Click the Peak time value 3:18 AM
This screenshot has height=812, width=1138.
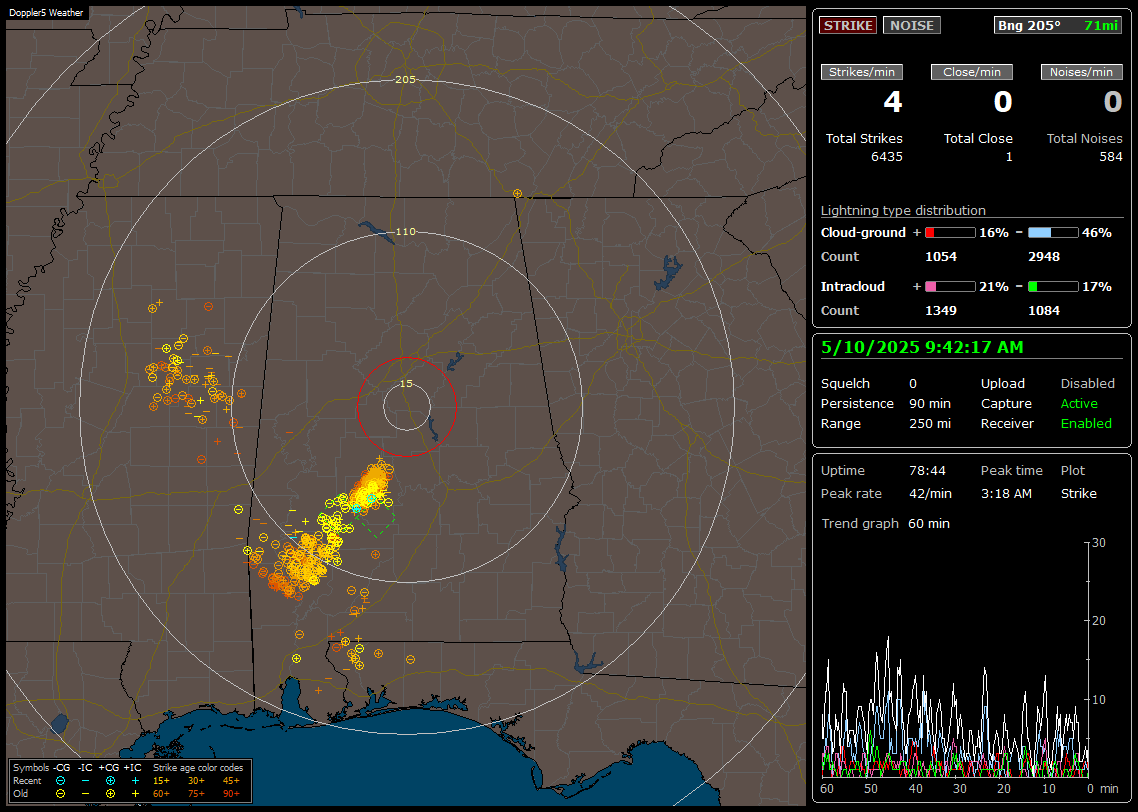click(1006, 494)
